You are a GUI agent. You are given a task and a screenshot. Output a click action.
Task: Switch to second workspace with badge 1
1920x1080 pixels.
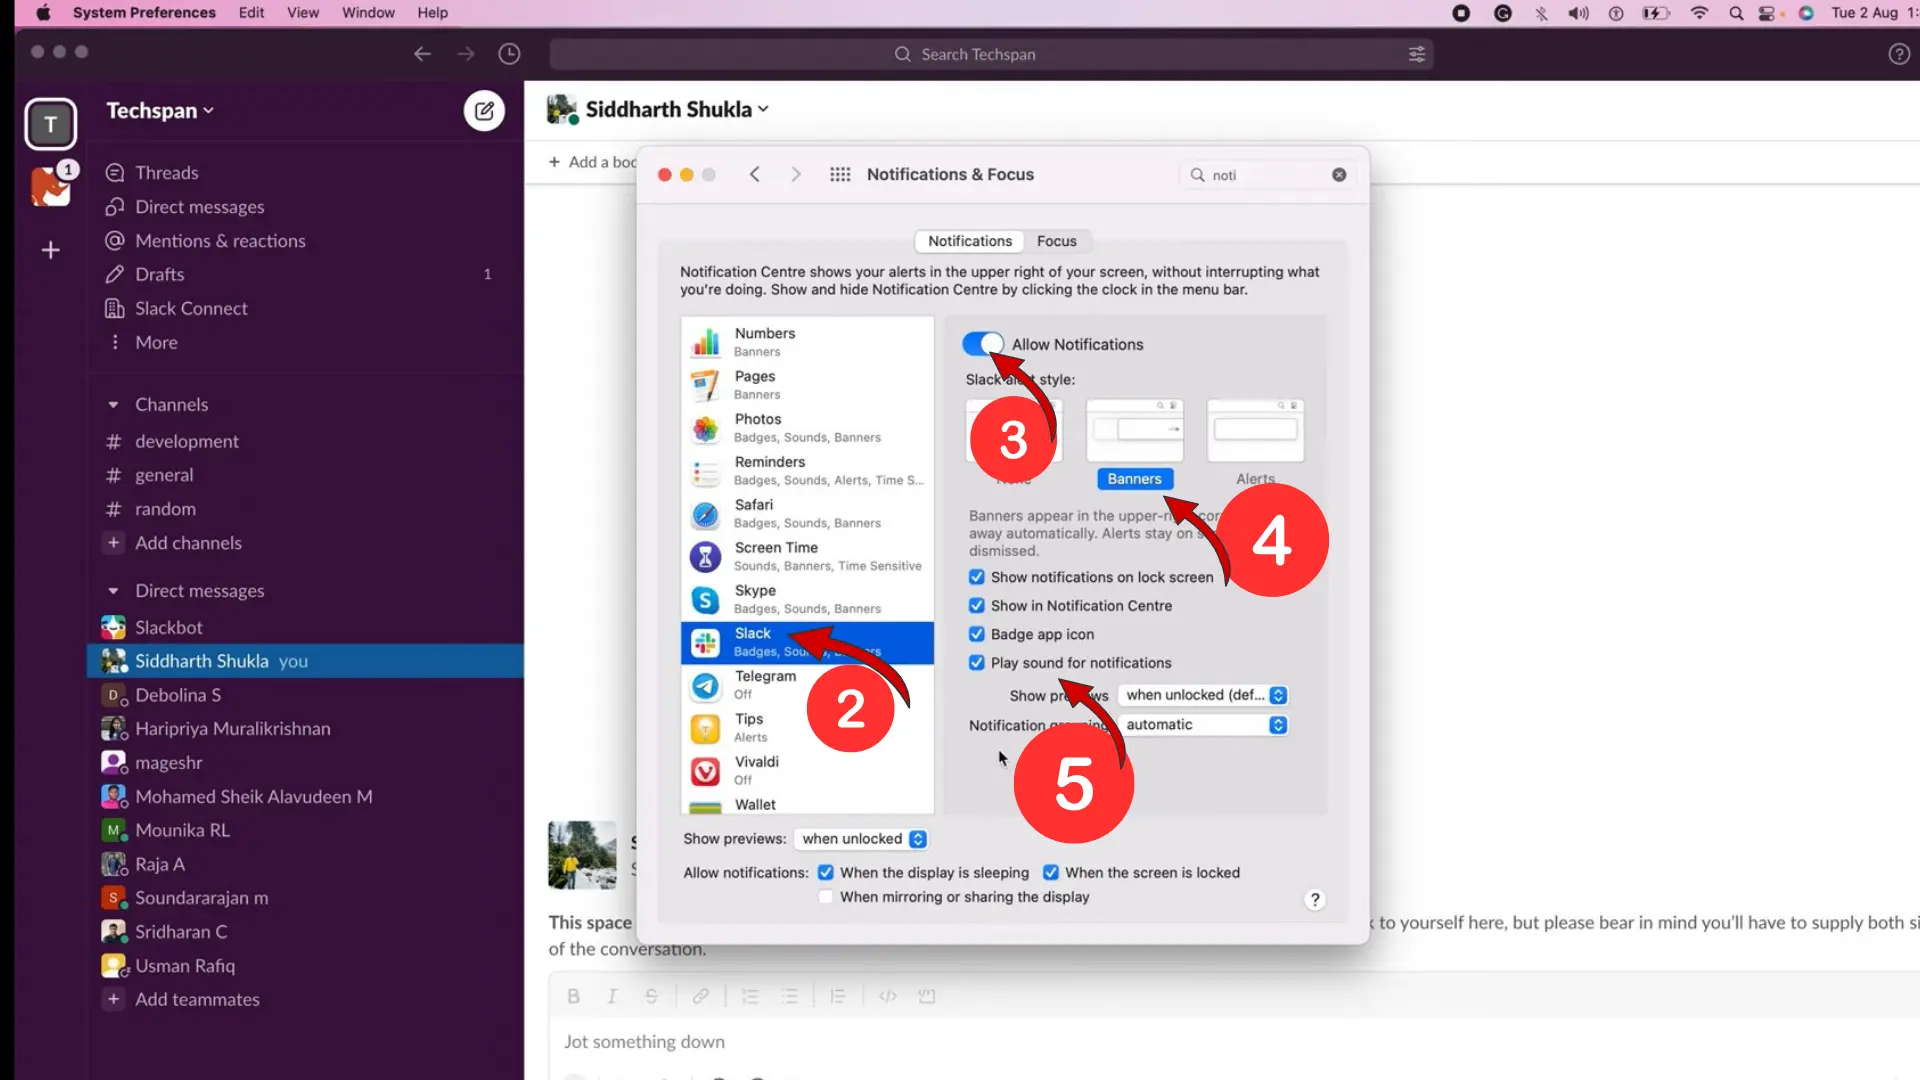pos(51,185)
